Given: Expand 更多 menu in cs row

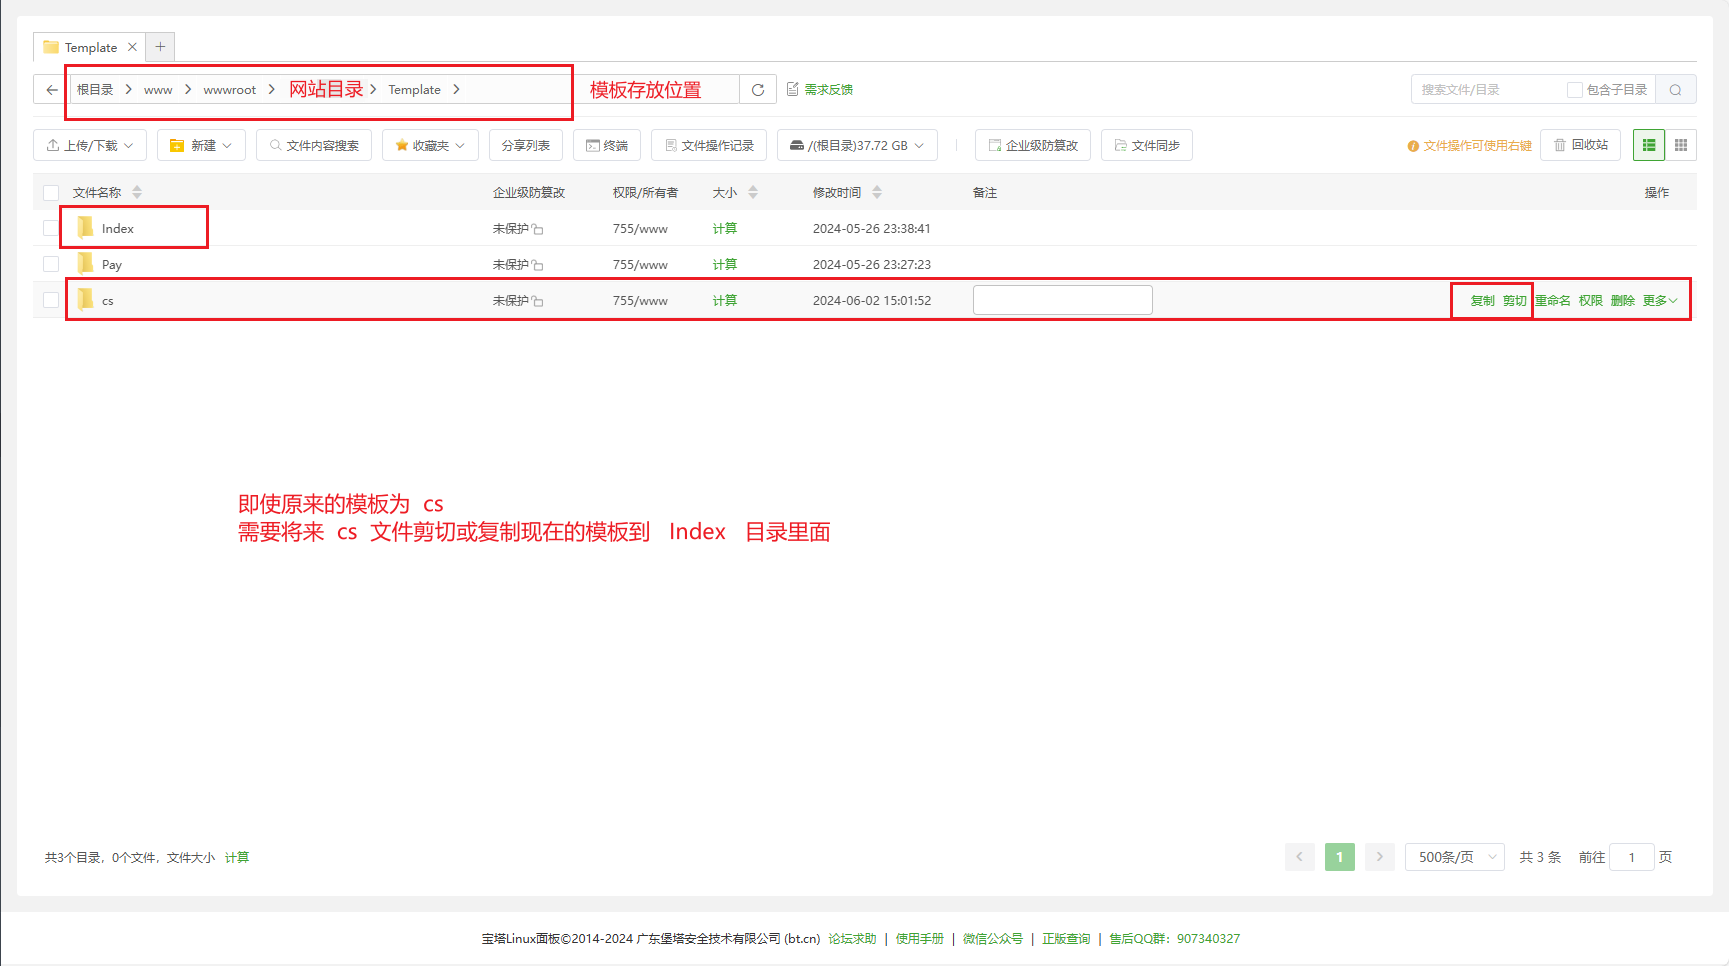Looking at the screenshot, I should (1660, 301).
